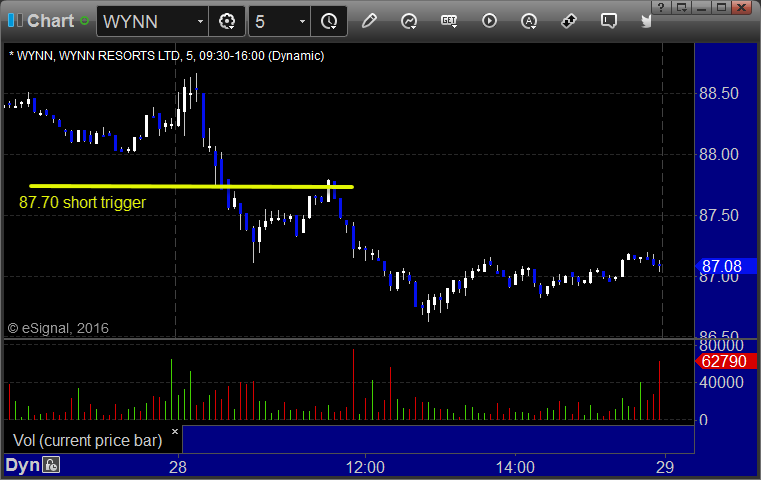Image resolution: width=761 pixels, height=480 pixels.
Task: Expand the interval 5 dropdown arrow
Action: pos(302,21)
